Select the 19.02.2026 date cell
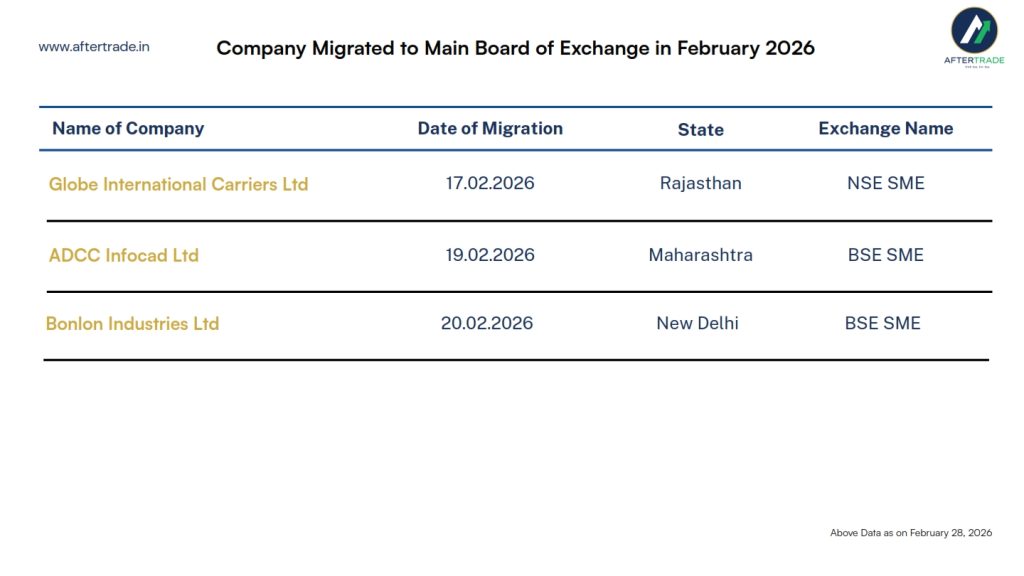 pyautogui.click(x=490, y=255)
